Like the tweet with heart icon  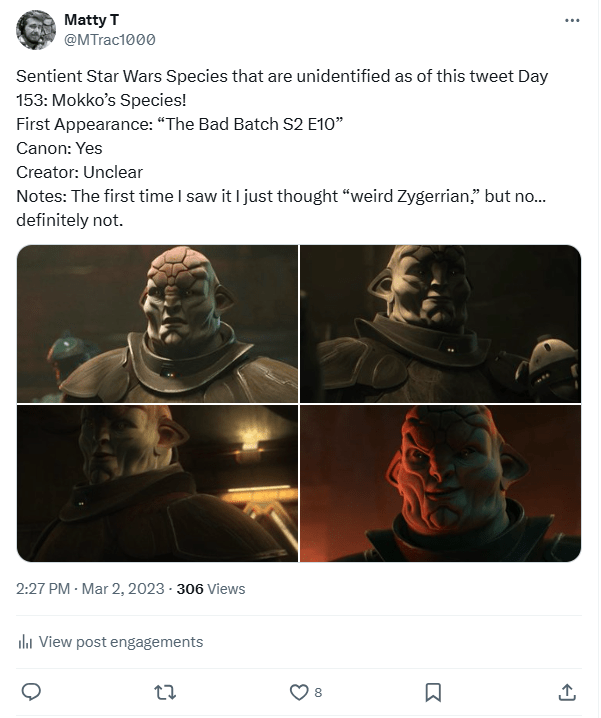tap(298, 691)
